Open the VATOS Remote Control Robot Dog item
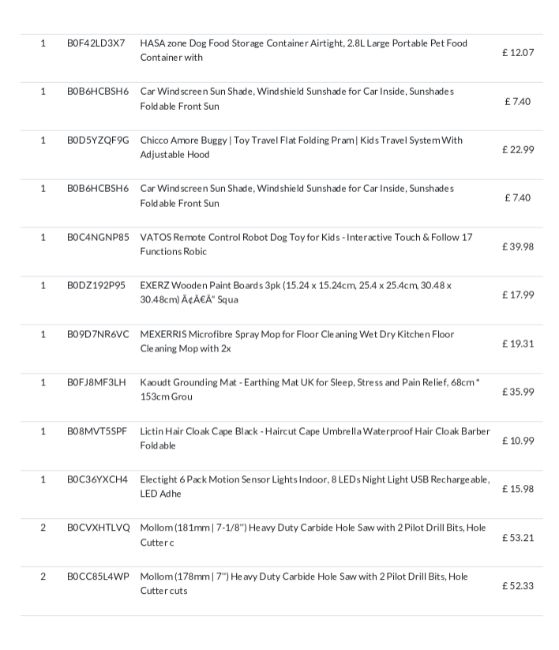Viewport: 559px width, 650px height. pos(306,244)
